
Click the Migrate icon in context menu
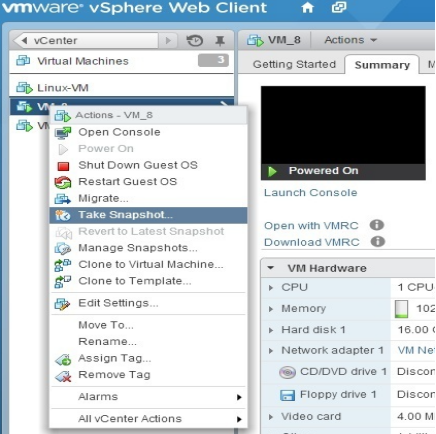click(x=63, y=199)
